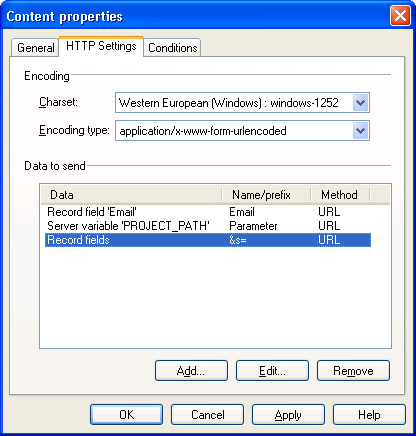Click the Edit... button

tap(272, 371)
